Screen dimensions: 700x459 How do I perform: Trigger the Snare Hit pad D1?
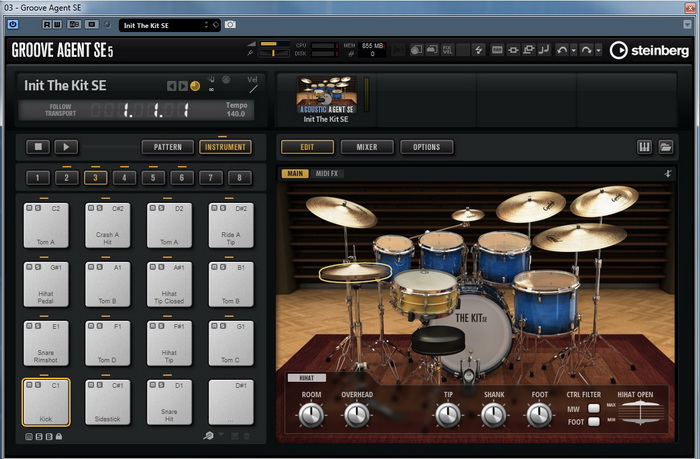coord(169,402)
